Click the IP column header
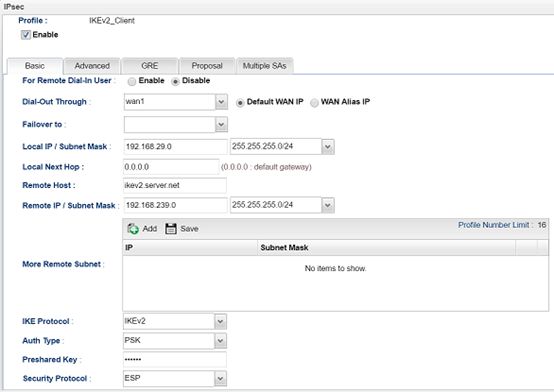The height and width of the screenshot is (392, 554). coord(190,248)
